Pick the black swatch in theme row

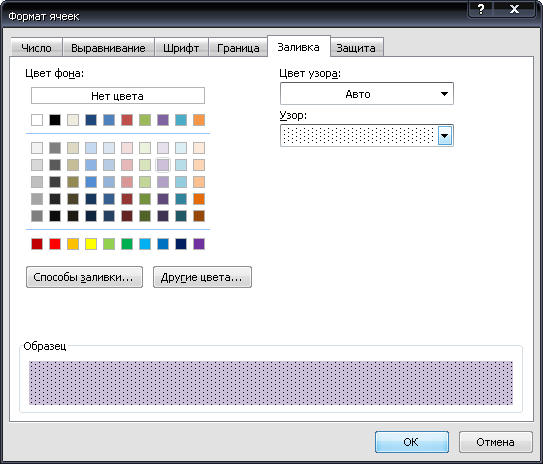pyautogui.click(x=55, y=120)
